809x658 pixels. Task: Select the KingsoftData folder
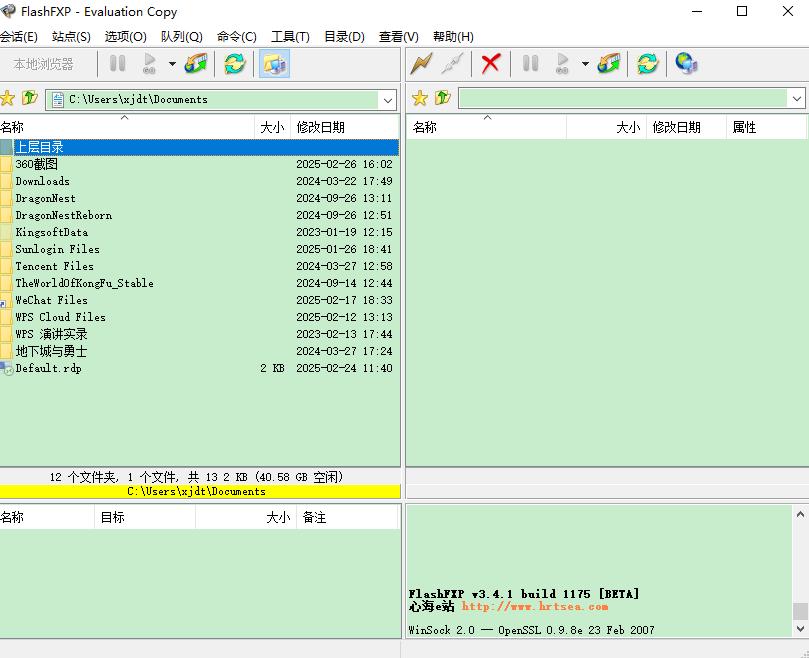tap(200, 232)
